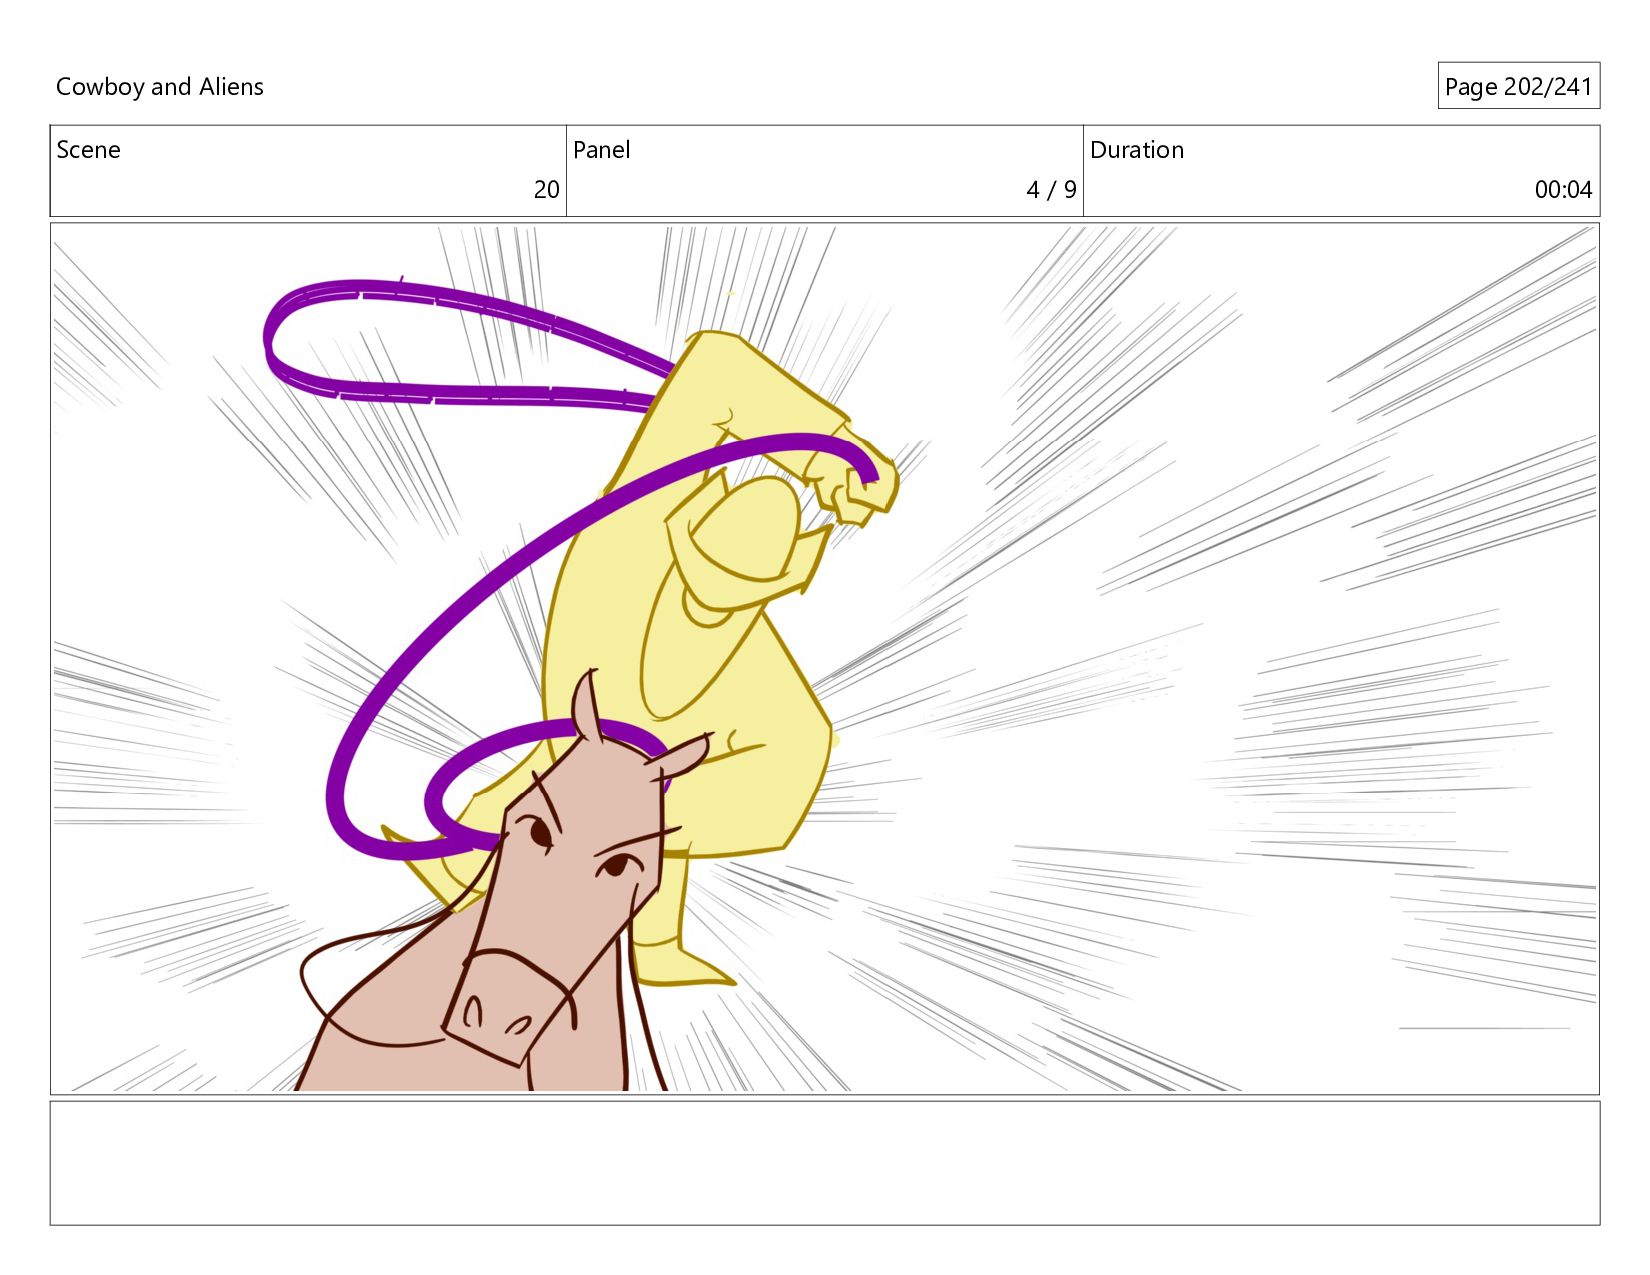The width and height of the screenshot is (1650, 1275).
Task: Click the 'Duration' header label
Action: click(1137, 150)
